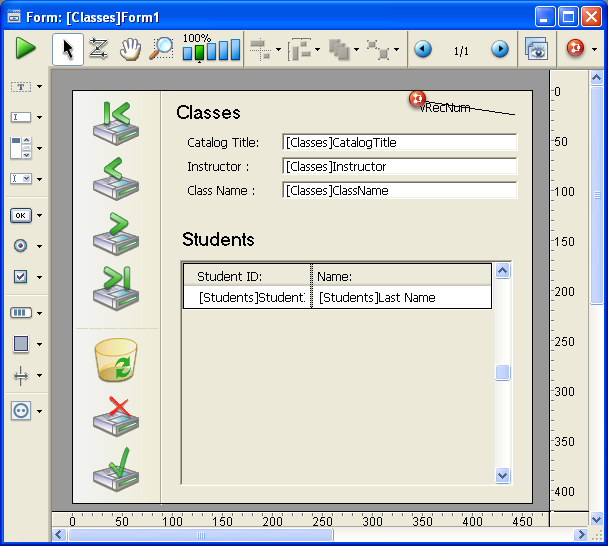Click the First Record navigation button on form
Viewport: 608px width, 546px height.
[115, 122]
